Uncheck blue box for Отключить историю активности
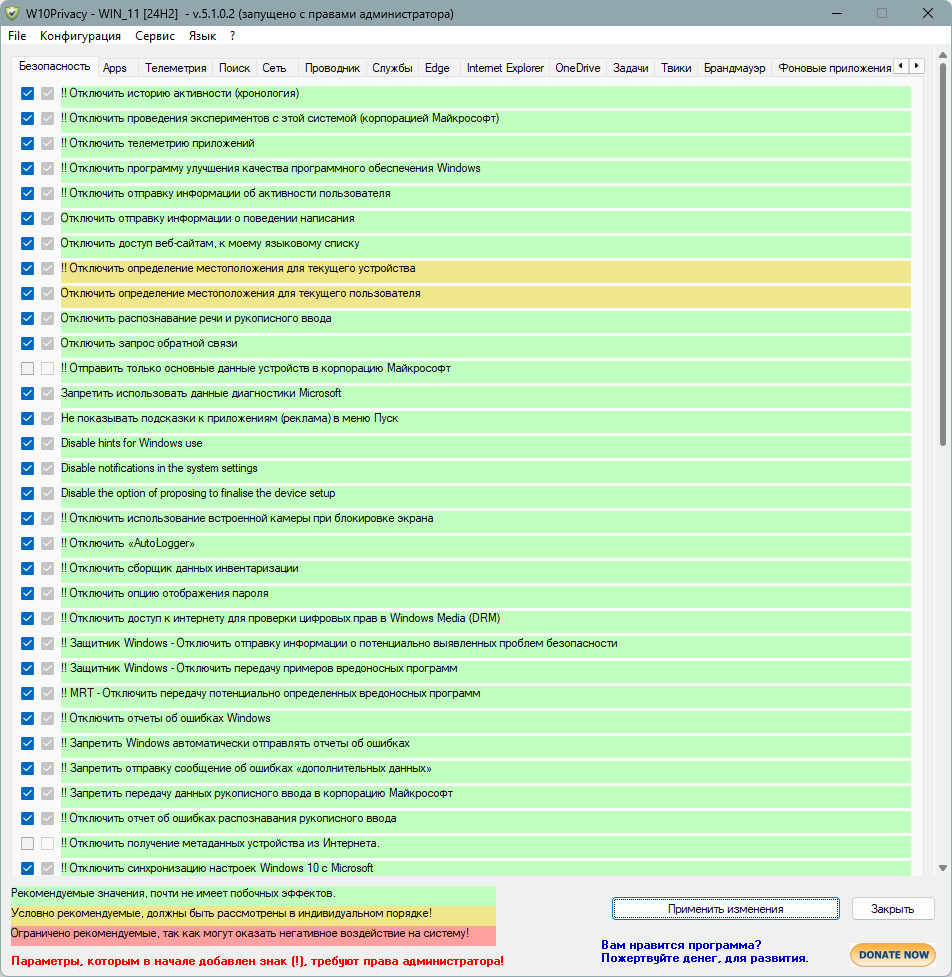 pos(27,93)
